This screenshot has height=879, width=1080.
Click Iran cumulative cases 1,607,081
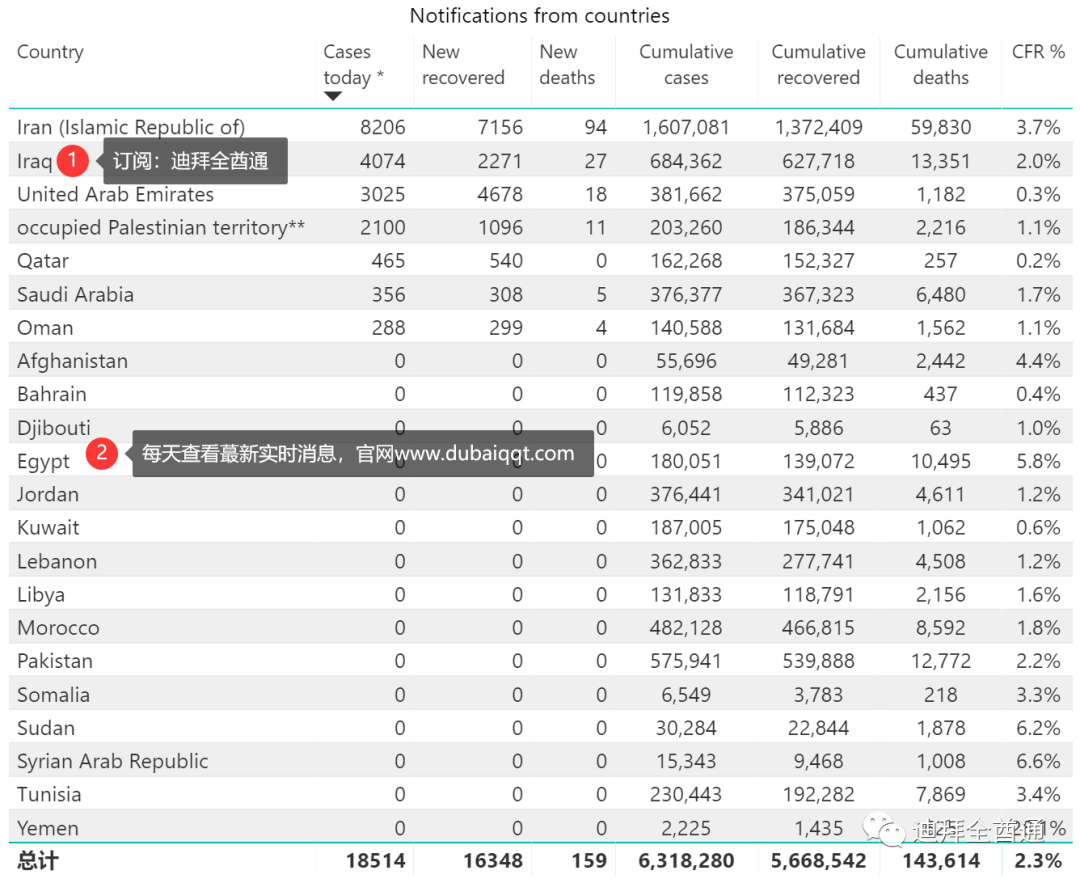click(686, 127)
